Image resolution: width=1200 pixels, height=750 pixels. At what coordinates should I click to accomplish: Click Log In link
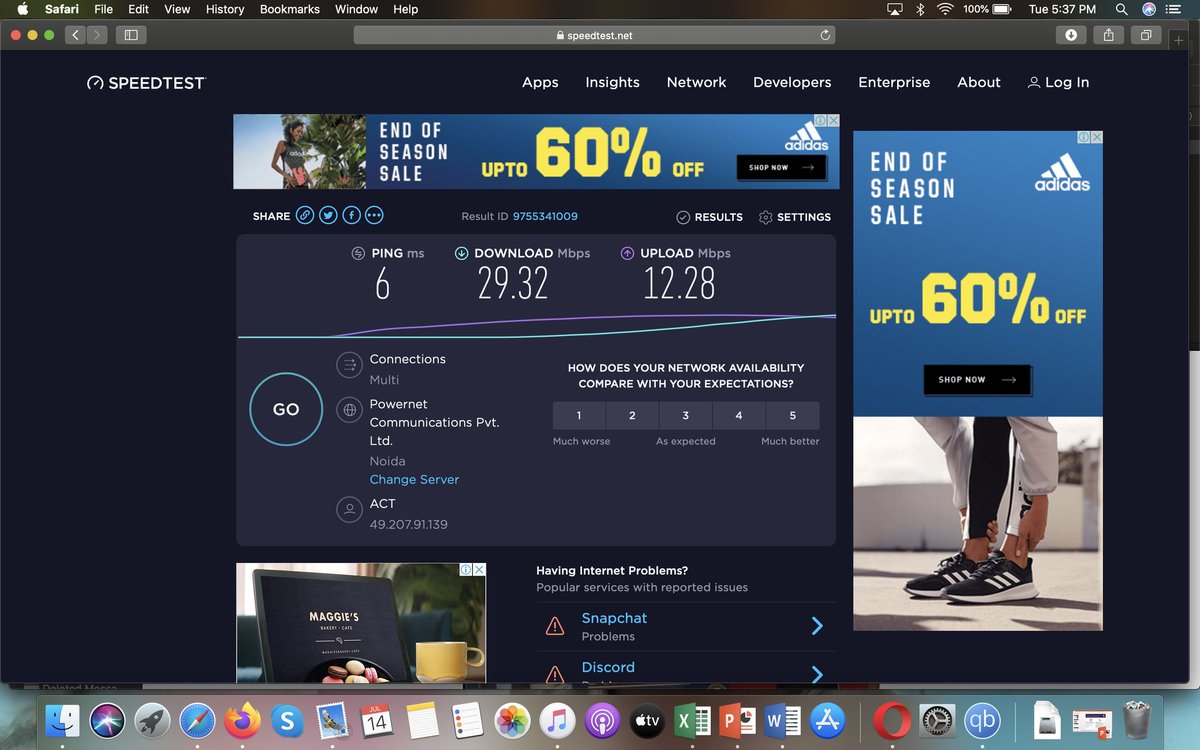click(x=1058, y=83)
